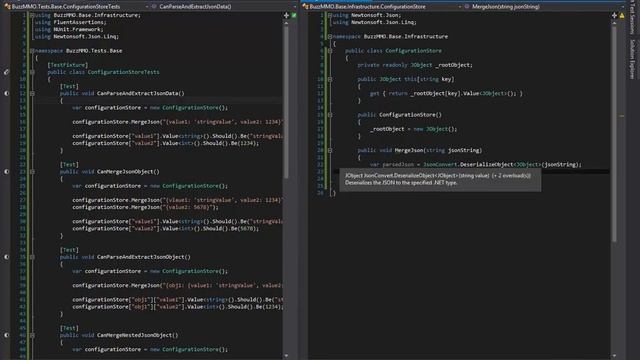Click the yellow marker on right pane marker bar
640x360 pixels.
tap(622, 116)
